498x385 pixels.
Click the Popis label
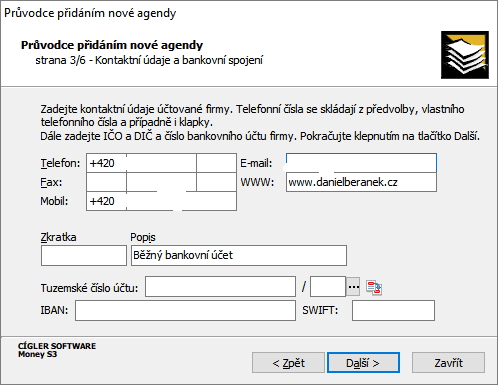click(x=143, y=237)
